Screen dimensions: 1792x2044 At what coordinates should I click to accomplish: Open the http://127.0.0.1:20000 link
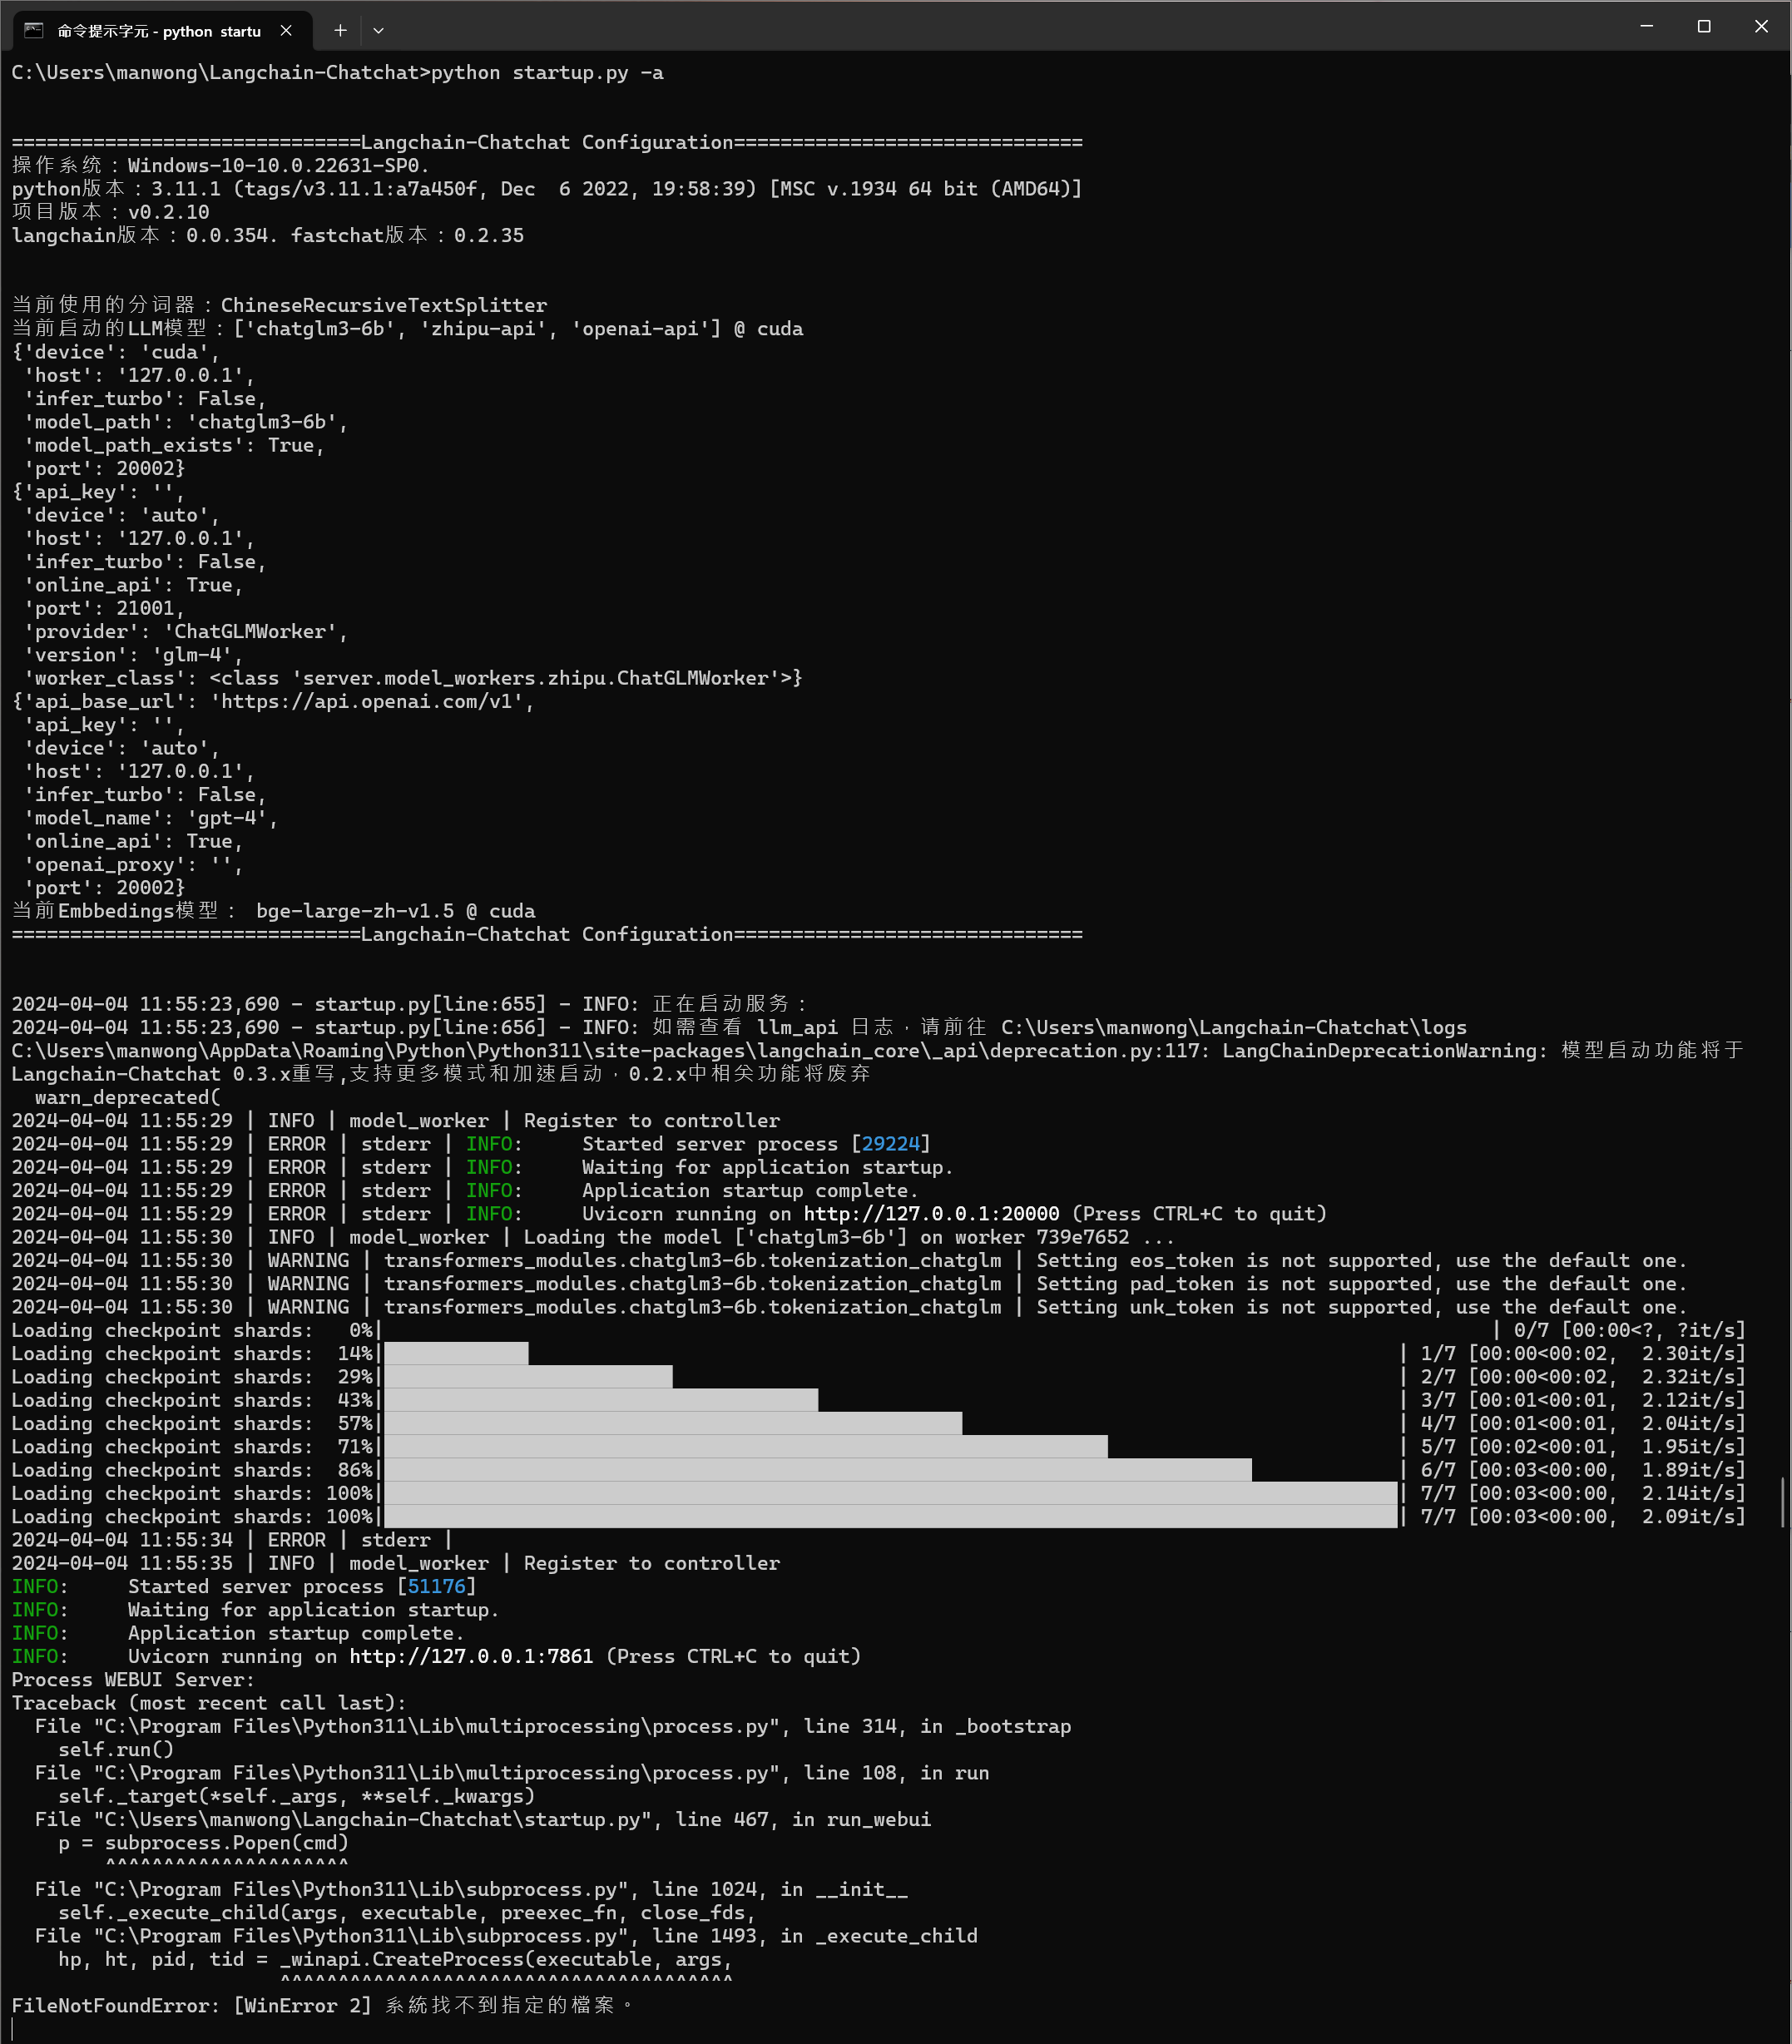click(931, 1213)
